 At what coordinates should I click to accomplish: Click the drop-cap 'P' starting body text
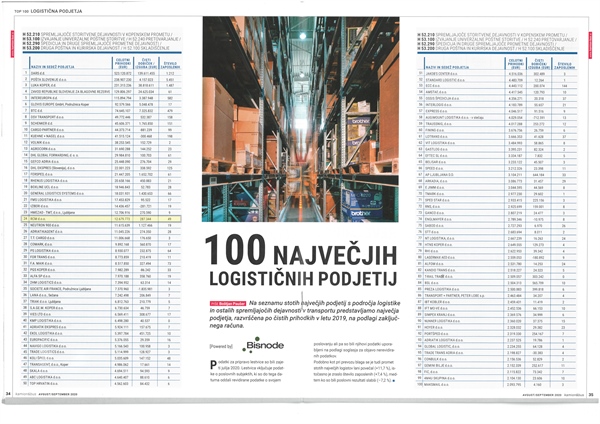click(x=213, y=365)
